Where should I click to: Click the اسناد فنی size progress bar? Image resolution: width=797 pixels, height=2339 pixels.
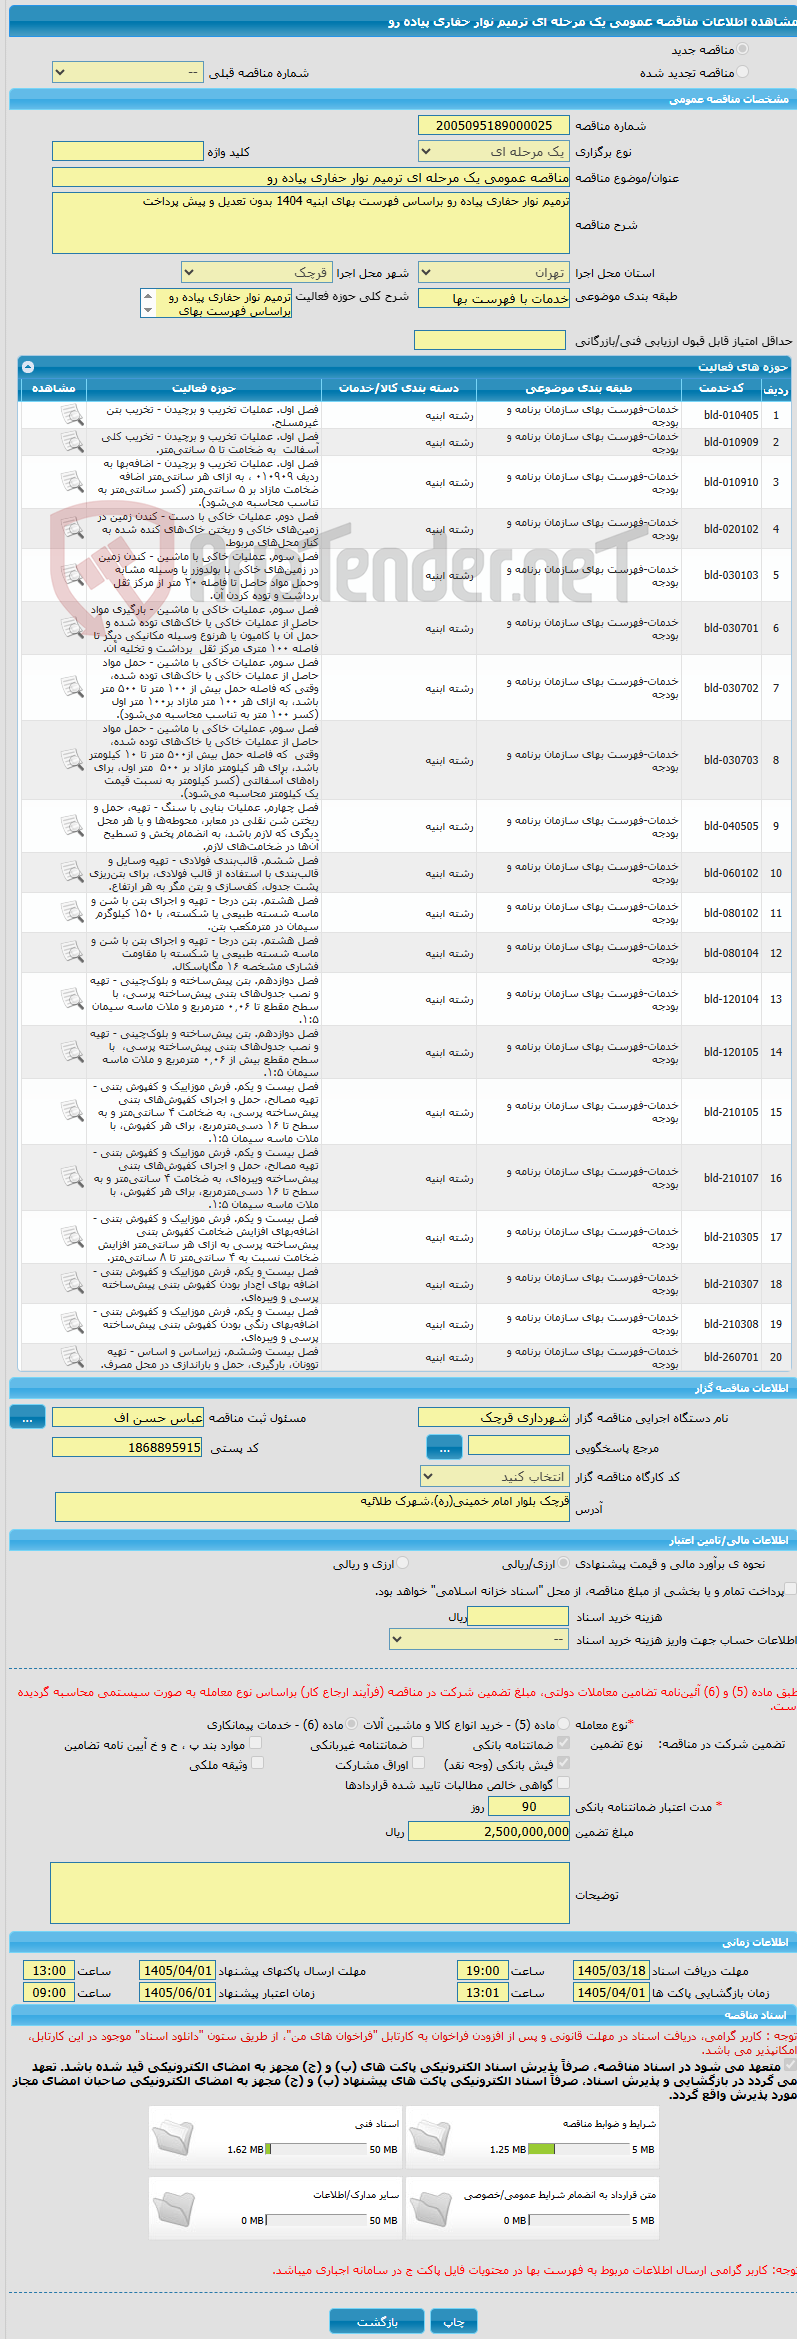tap(317, 2148)
